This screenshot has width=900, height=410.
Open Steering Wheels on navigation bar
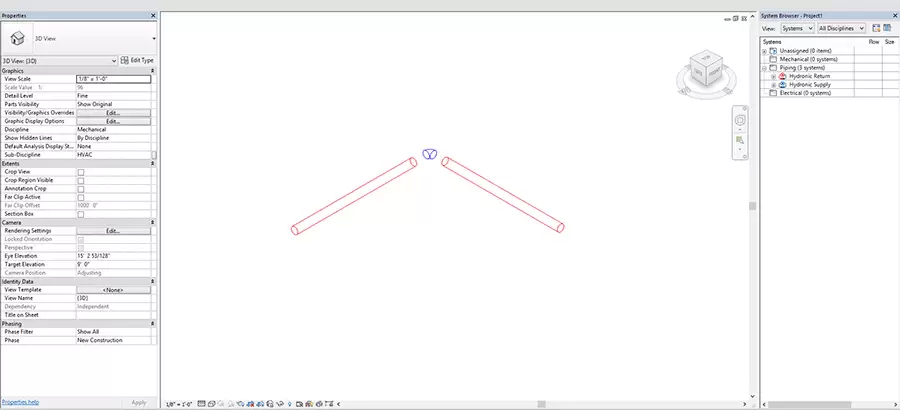(x=740, y=120)
